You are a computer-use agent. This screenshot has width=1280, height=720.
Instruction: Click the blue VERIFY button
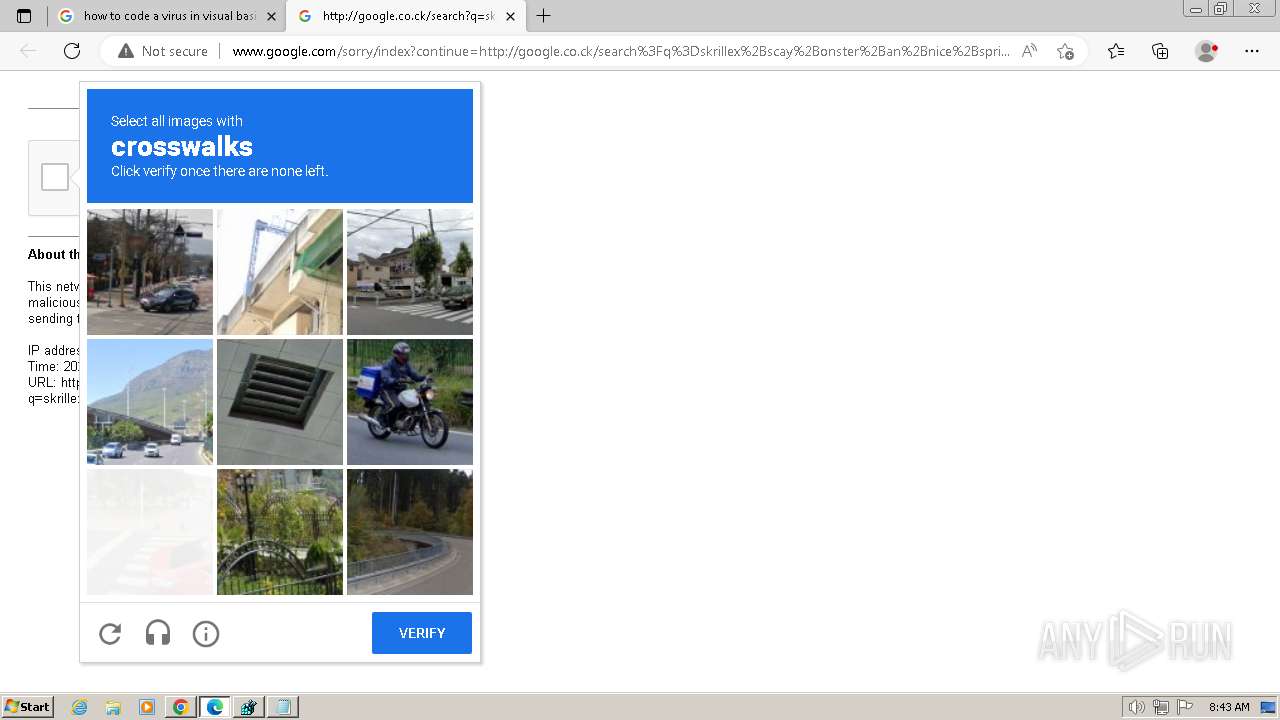click(x=422, y=633)
